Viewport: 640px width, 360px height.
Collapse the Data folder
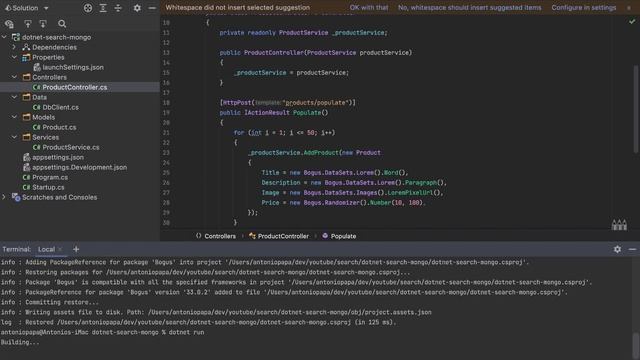tap(14, 97)
